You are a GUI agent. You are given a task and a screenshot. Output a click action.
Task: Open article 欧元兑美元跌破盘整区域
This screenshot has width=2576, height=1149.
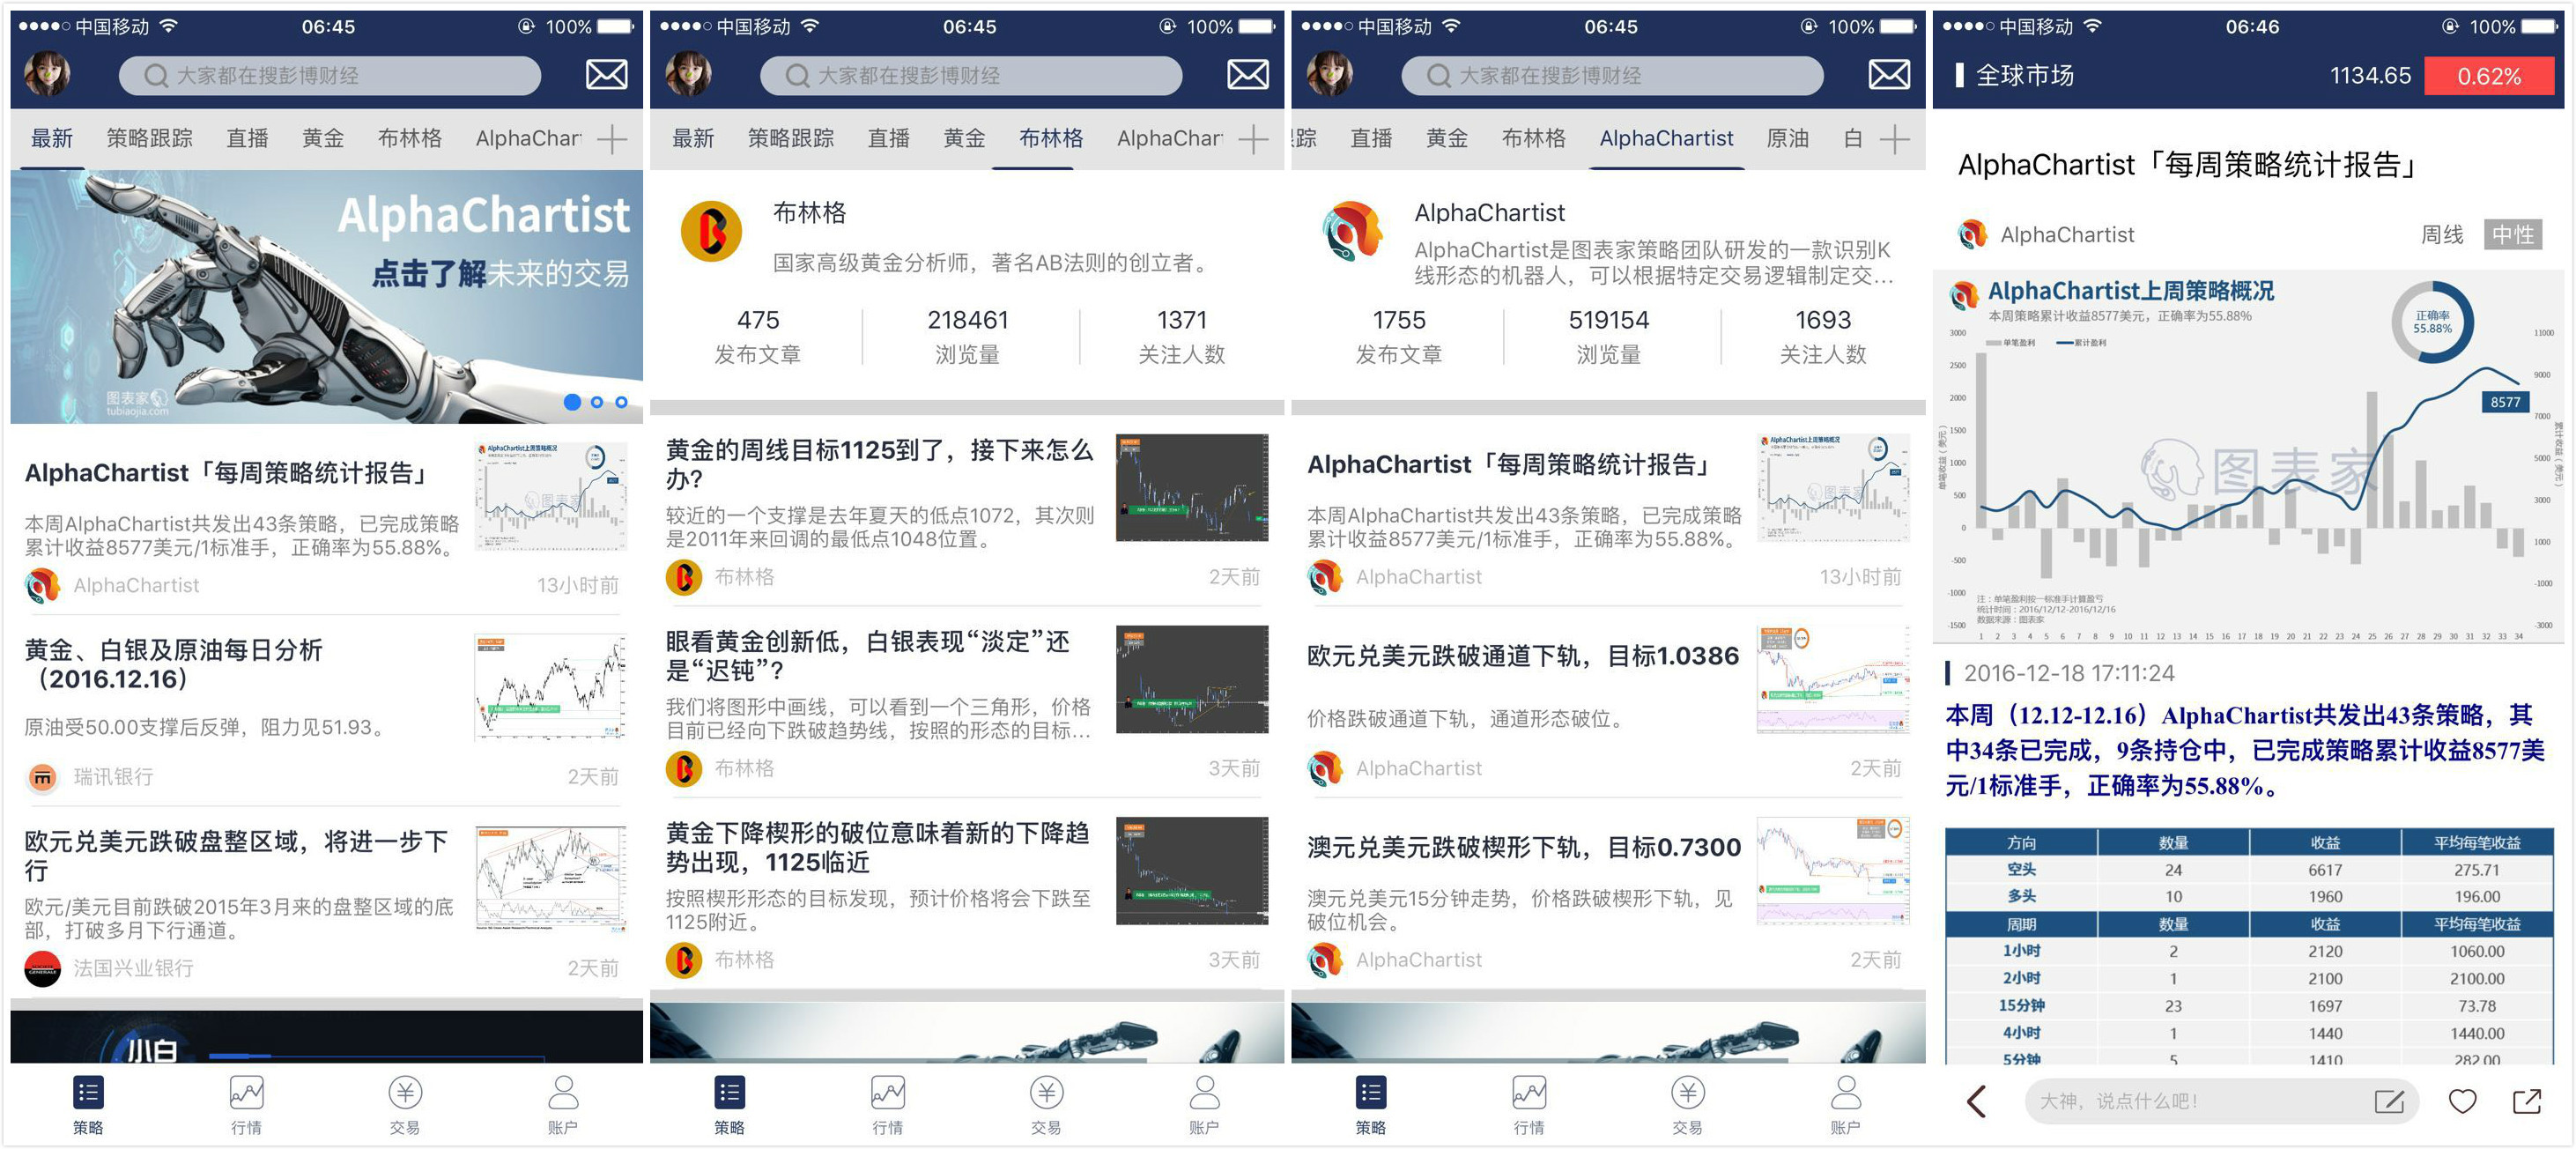327,901
